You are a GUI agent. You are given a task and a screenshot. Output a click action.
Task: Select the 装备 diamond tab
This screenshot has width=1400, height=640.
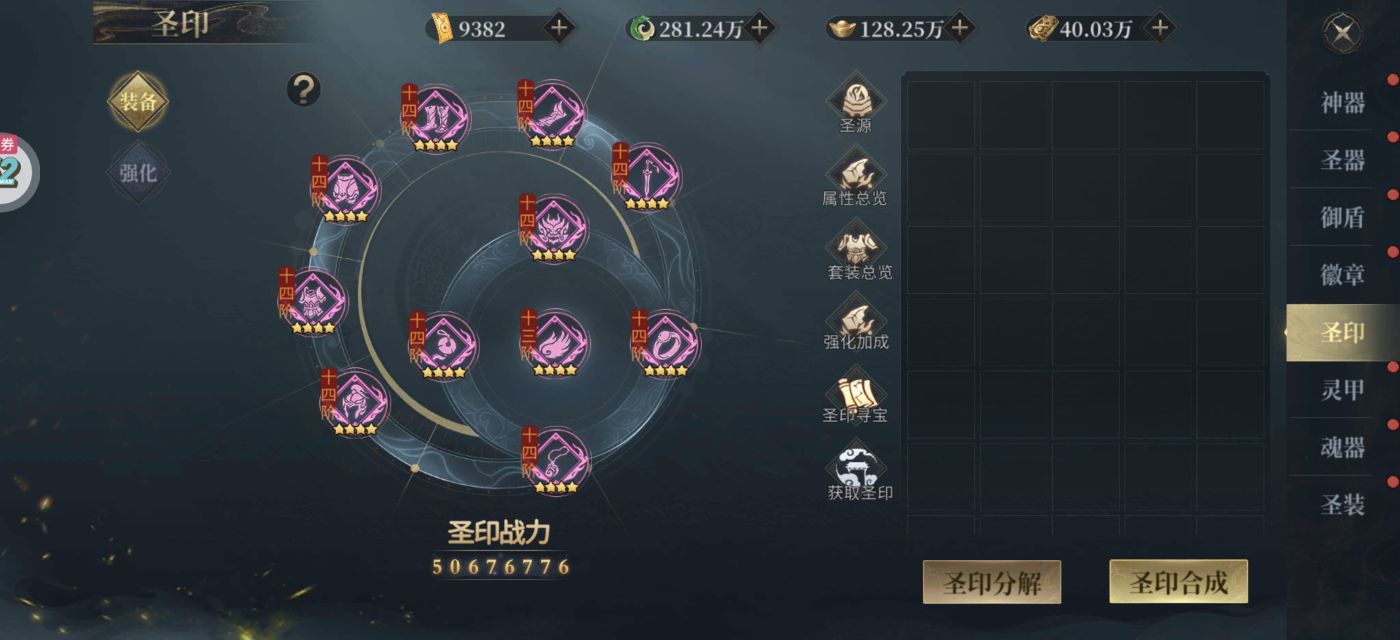[138, 101]
